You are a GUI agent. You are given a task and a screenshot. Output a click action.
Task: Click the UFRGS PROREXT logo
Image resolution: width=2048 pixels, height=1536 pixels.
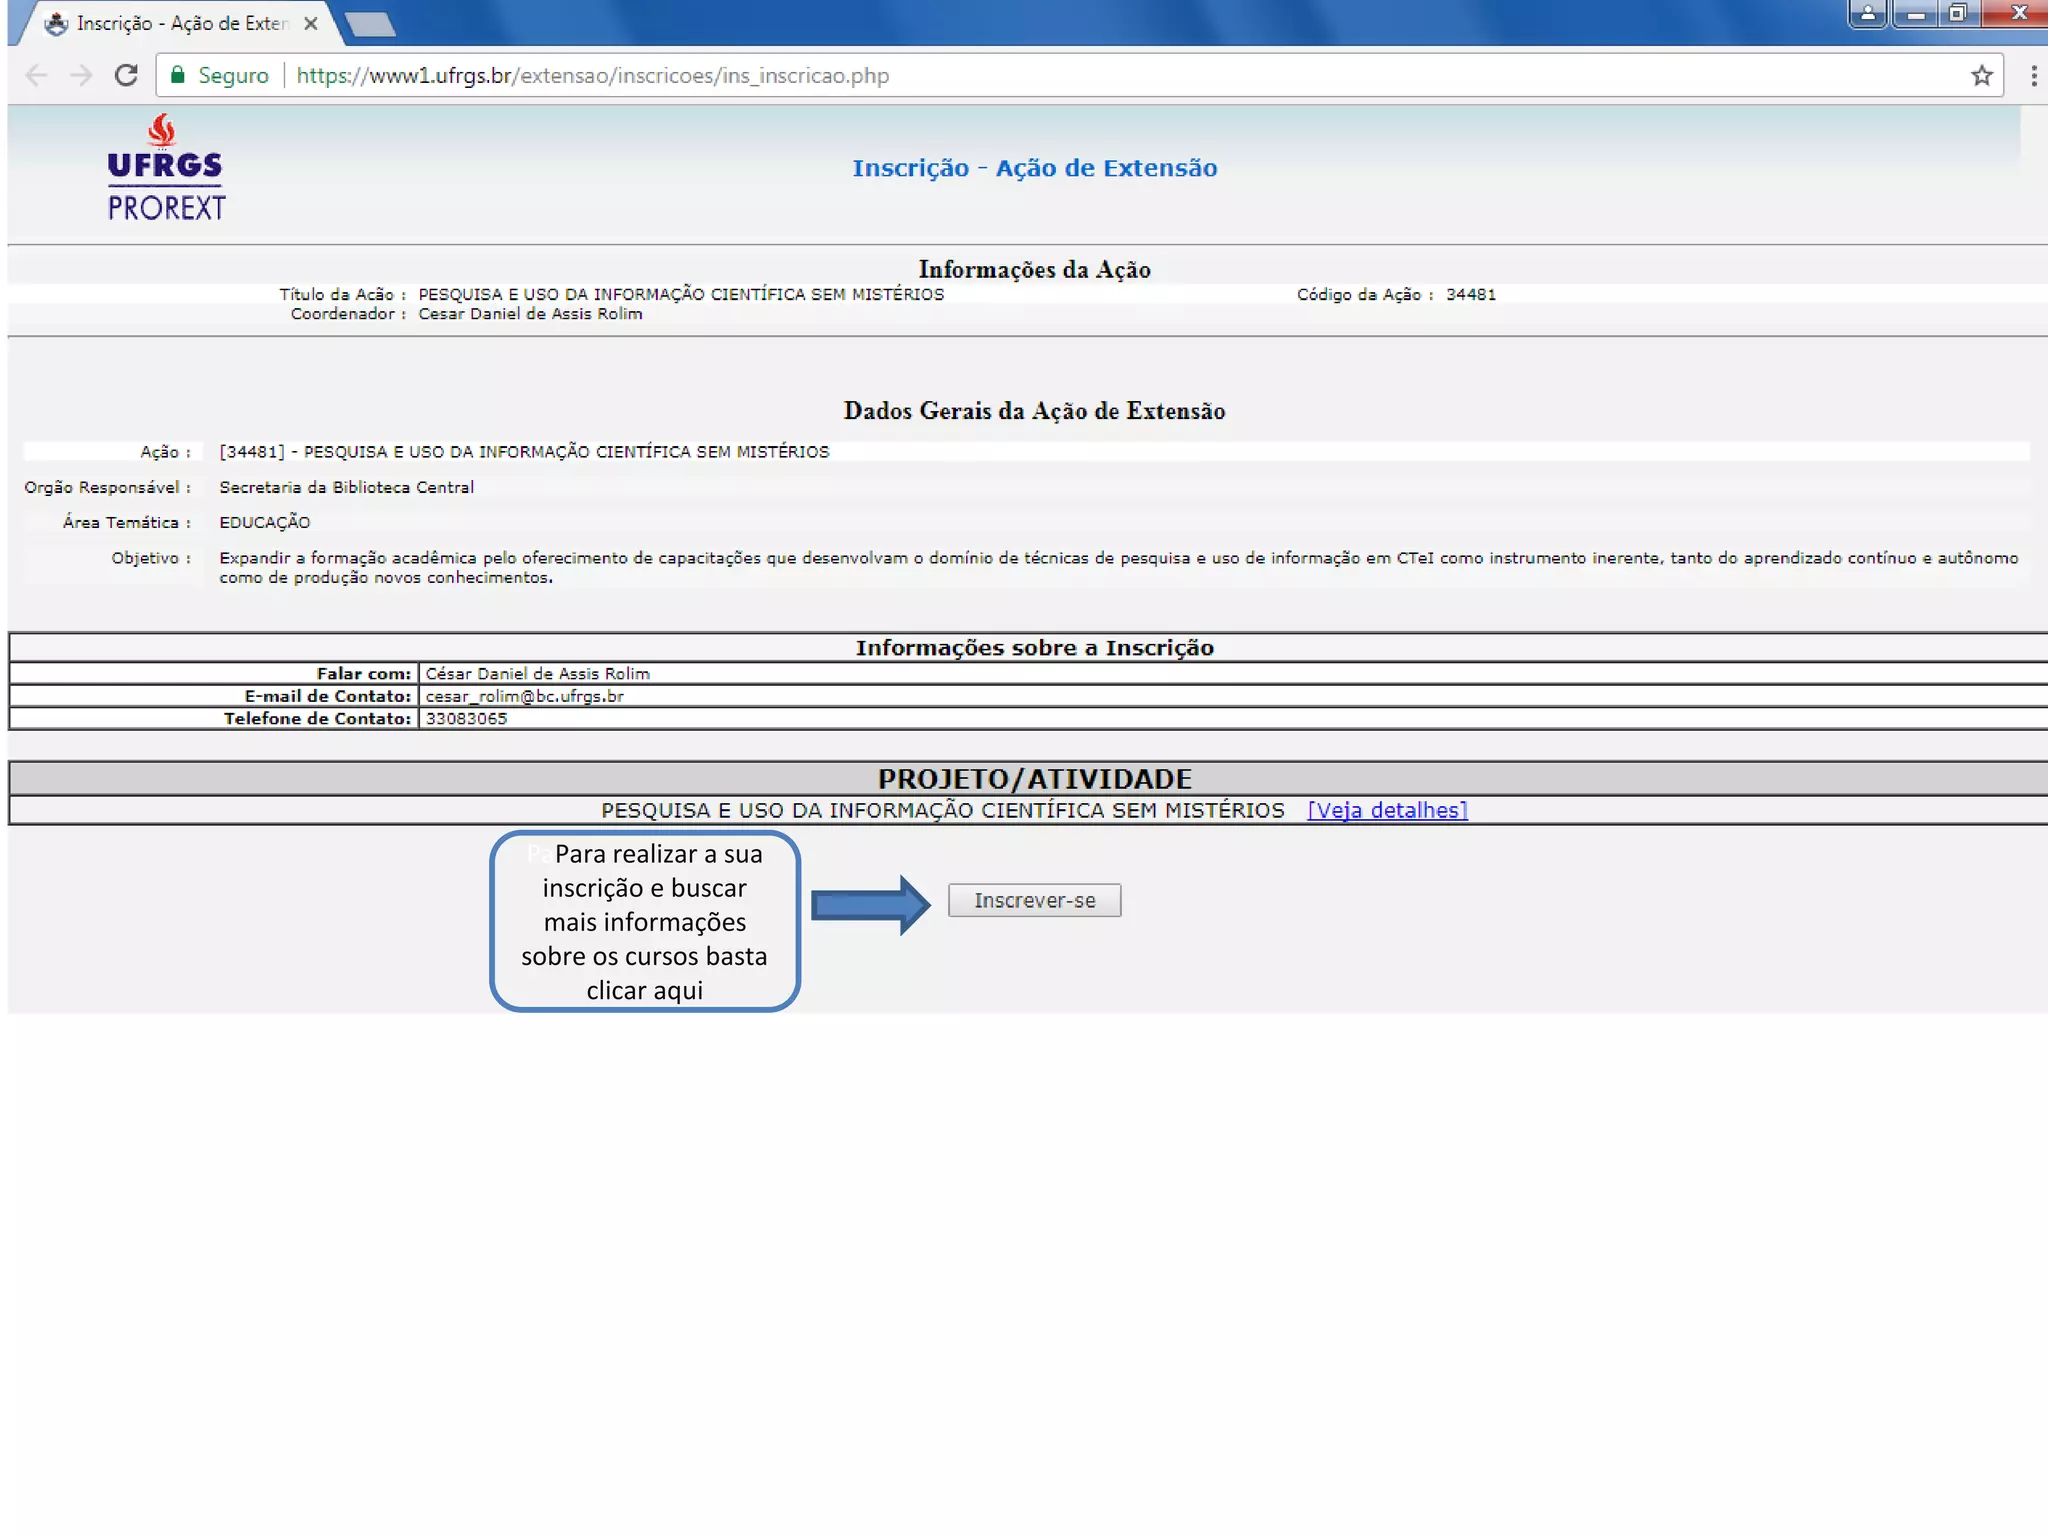[165, 168]
